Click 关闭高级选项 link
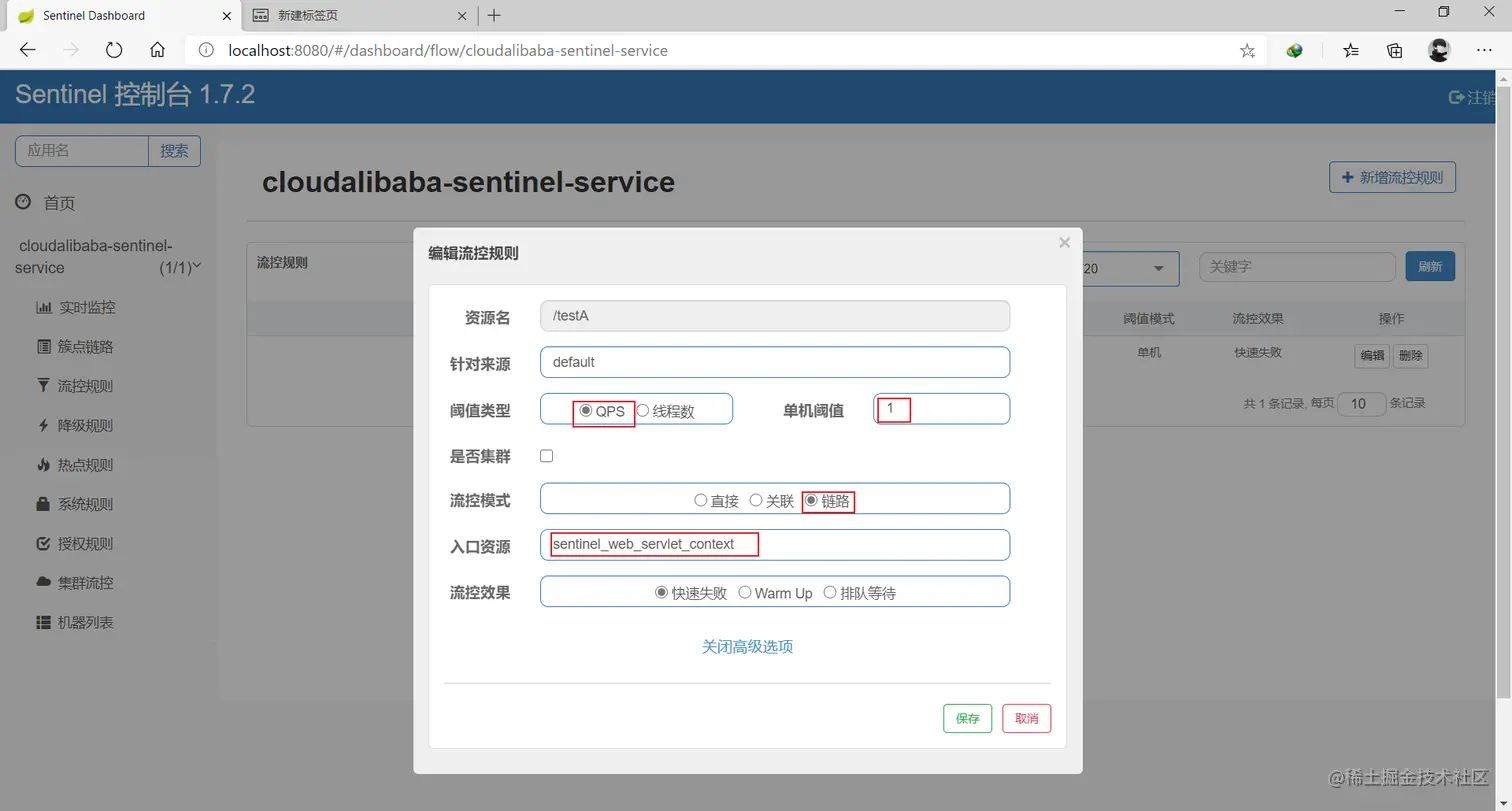The height and width of the screenshot is (811, 1512). coord(748,647)
